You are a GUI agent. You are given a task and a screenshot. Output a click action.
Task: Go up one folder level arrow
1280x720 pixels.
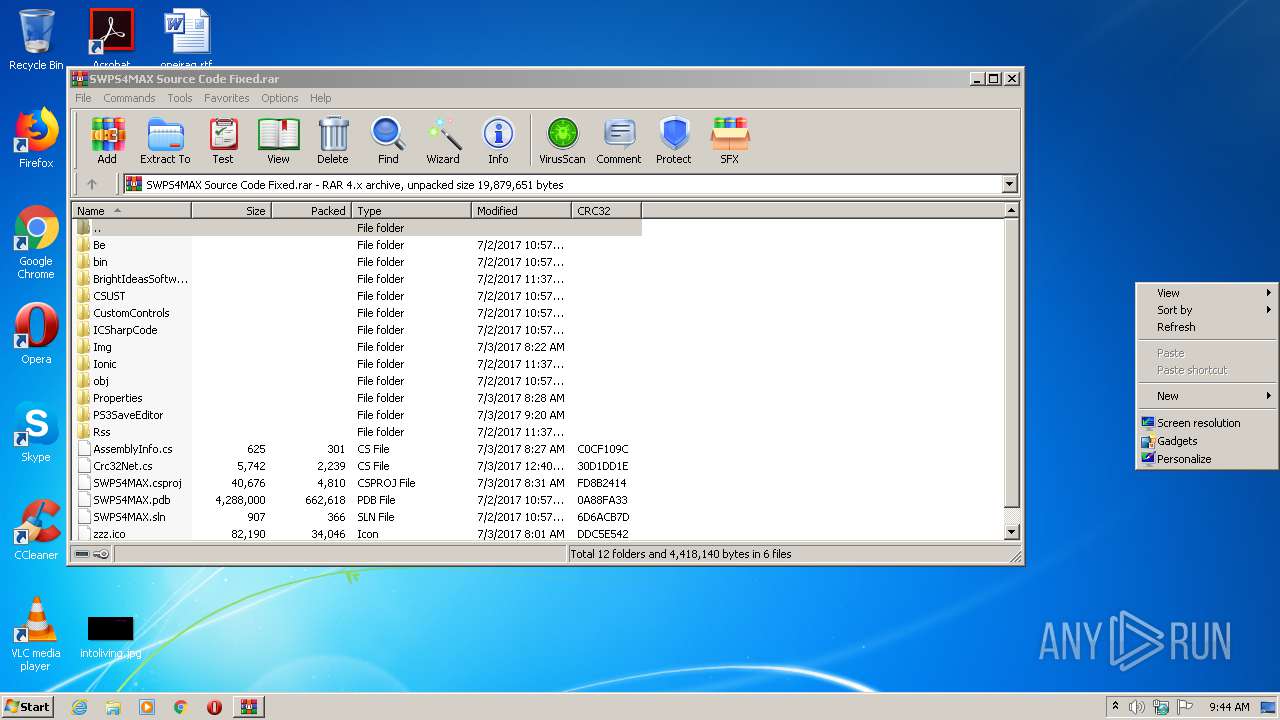click(92, 184)
